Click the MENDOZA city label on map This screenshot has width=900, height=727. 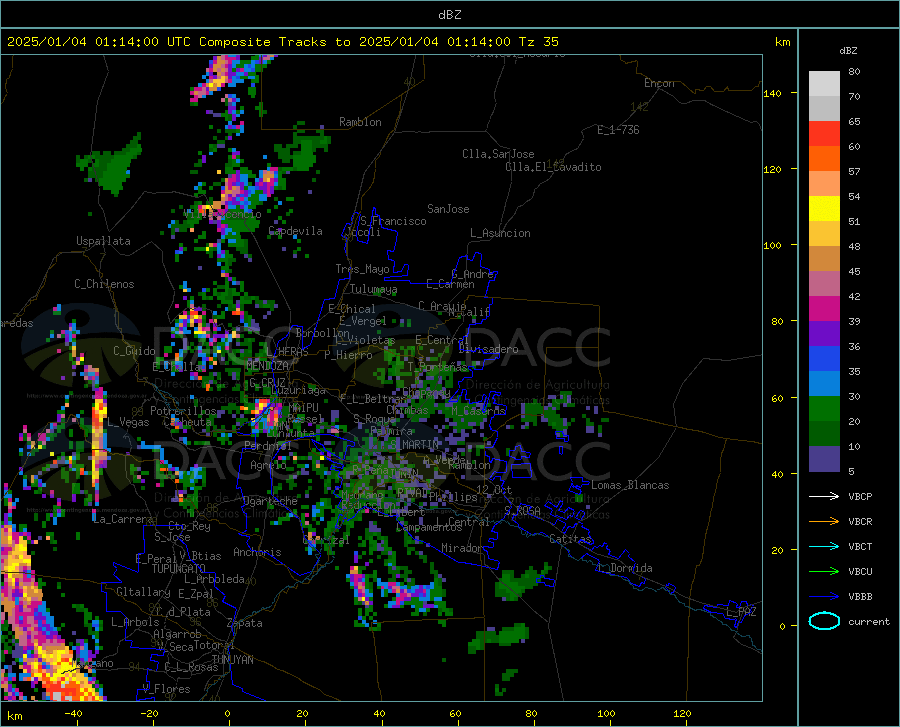267,366
